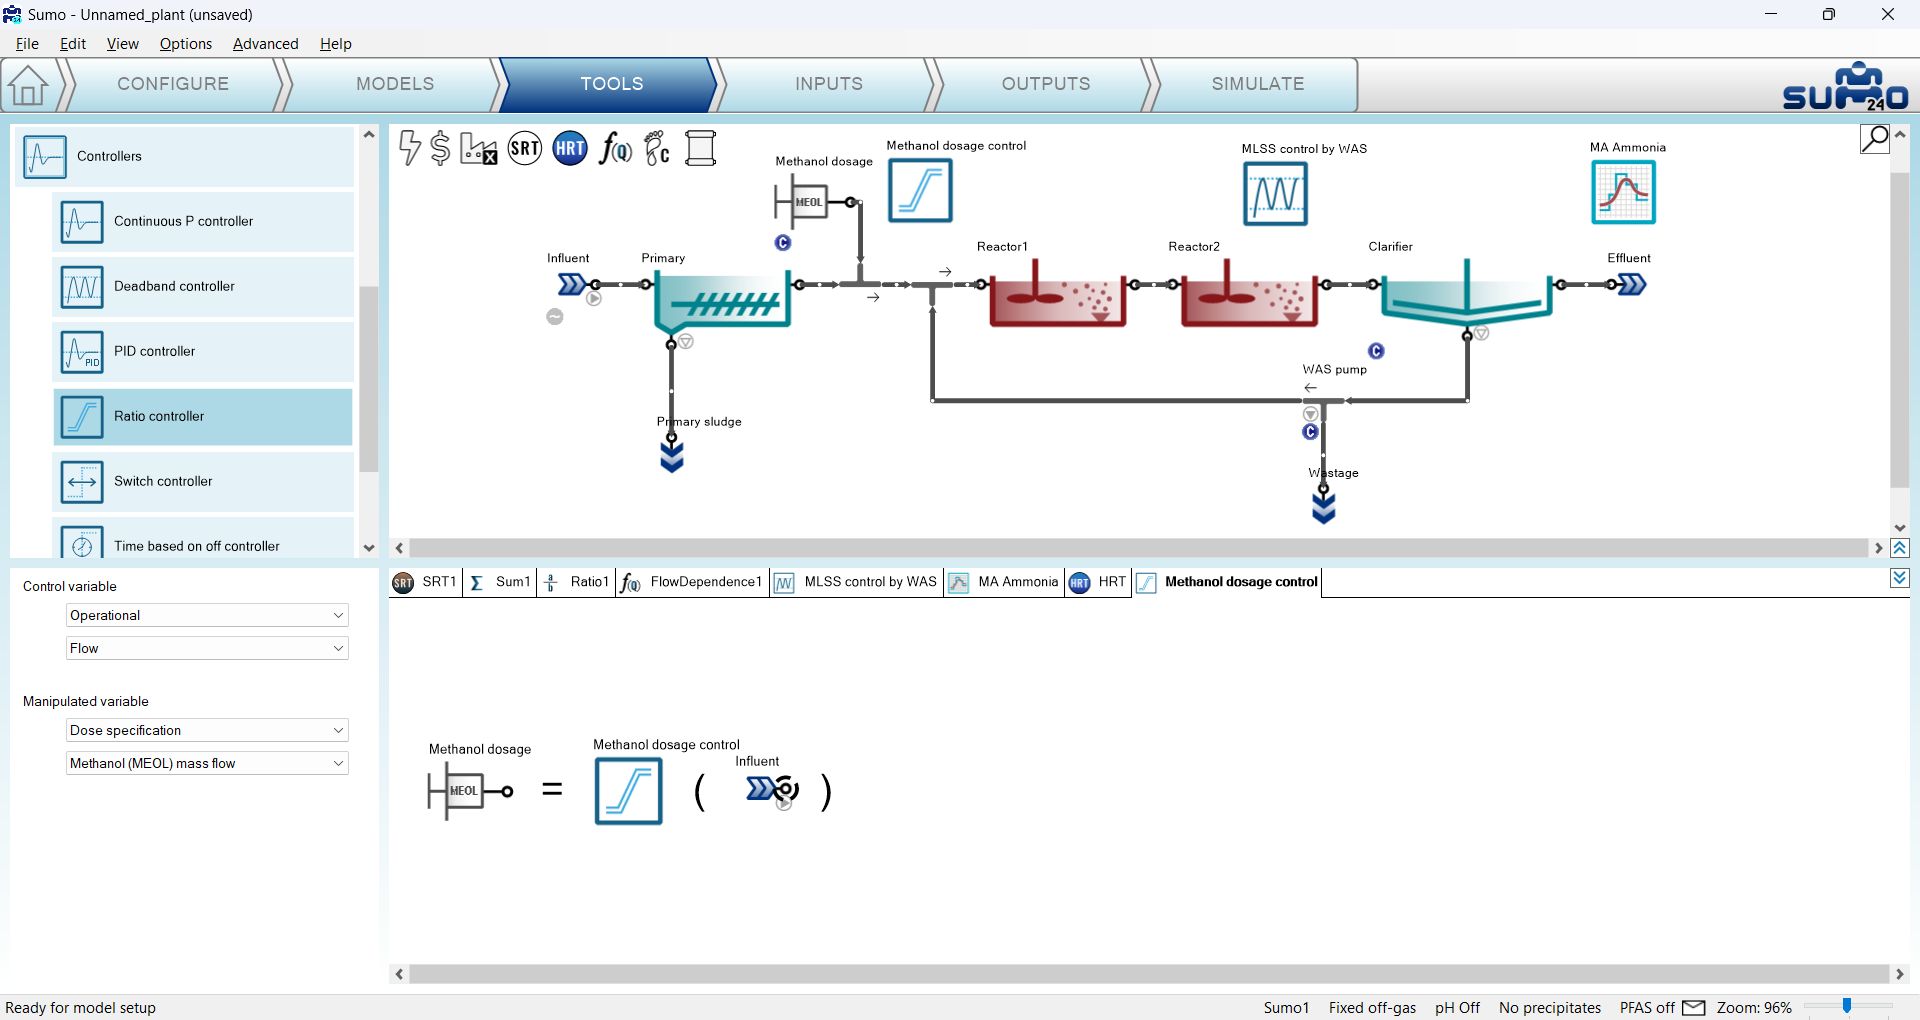Select Continuous P controller
The image size is (1920, 1020).
203,222
